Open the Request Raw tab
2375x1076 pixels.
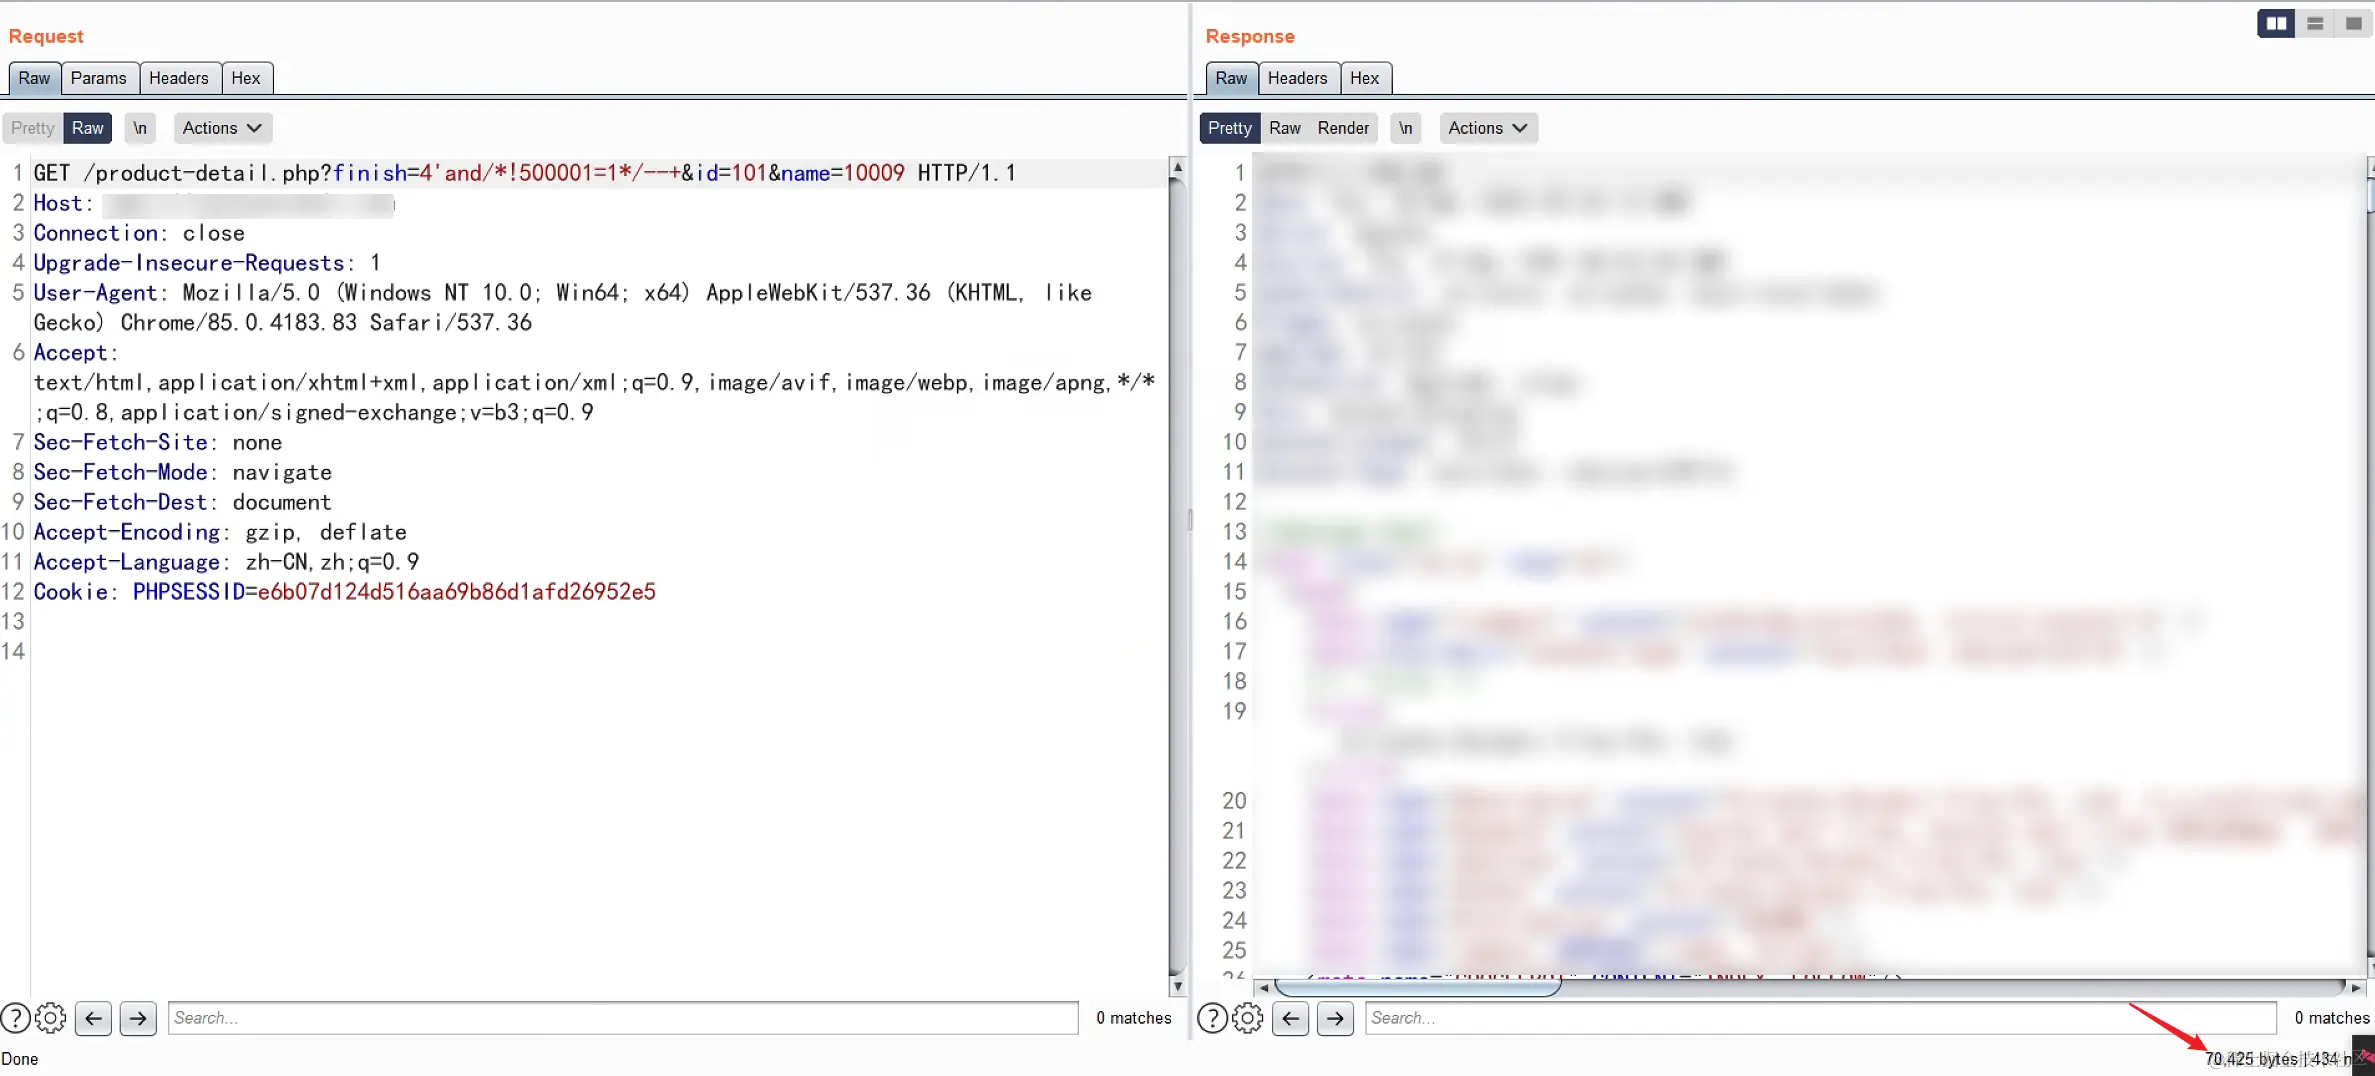tap(34, 78)
